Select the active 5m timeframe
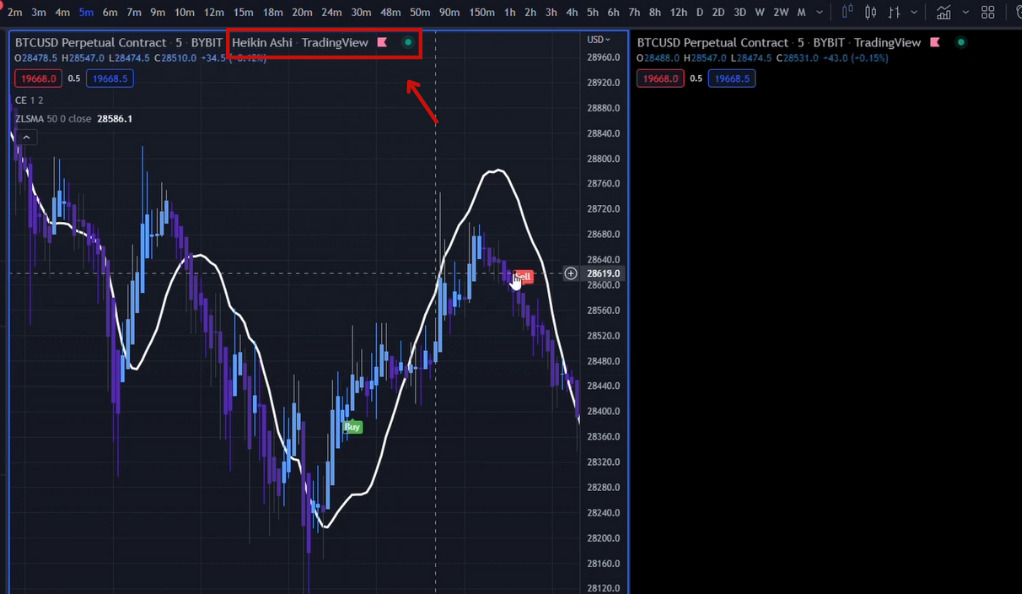 [x=86, y=12]
